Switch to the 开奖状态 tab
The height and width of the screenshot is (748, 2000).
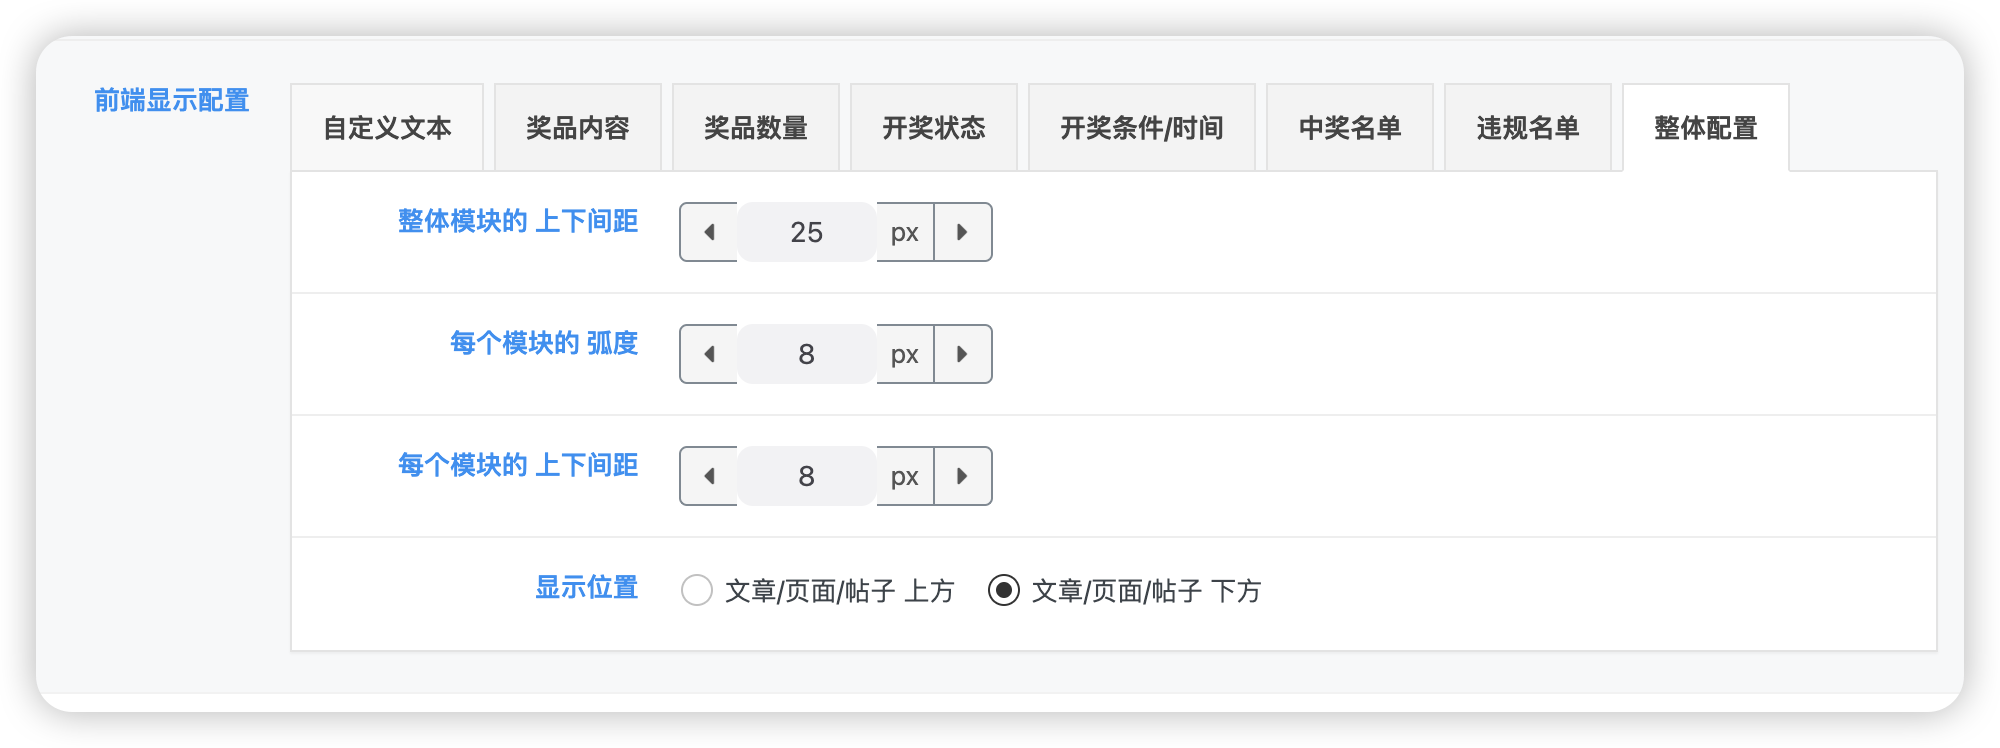pos(934,128)
